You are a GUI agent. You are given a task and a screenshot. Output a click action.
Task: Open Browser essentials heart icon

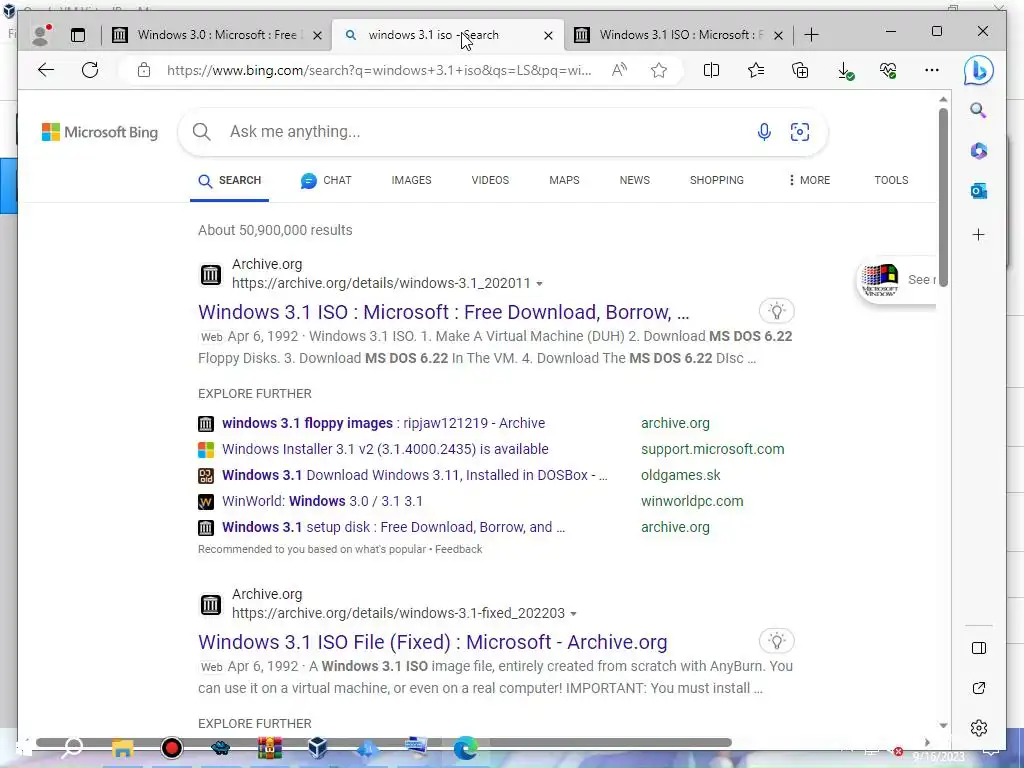pos(888,70)
